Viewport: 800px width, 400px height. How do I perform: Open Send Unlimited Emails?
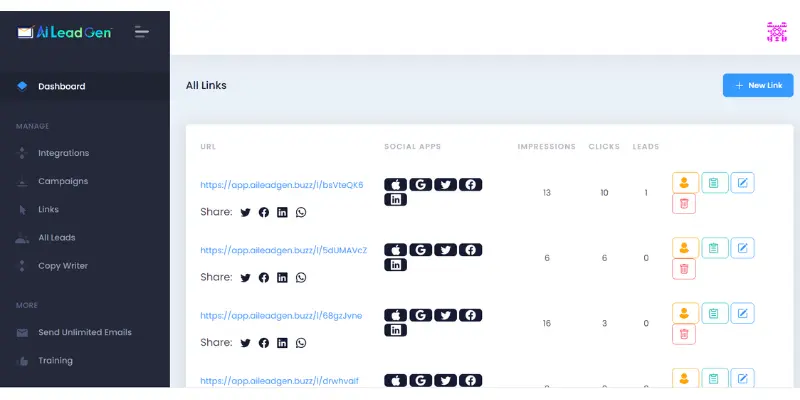(x=85, y=332)
